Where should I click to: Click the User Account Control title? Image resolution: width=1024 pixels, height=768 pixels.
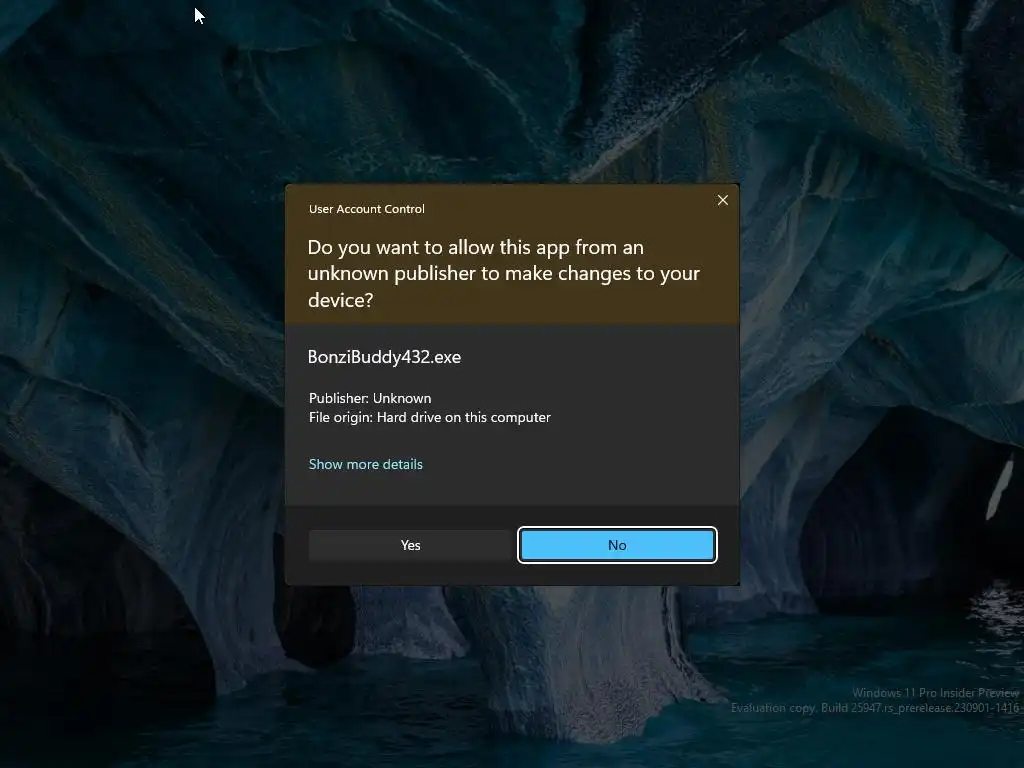point(366,209)
